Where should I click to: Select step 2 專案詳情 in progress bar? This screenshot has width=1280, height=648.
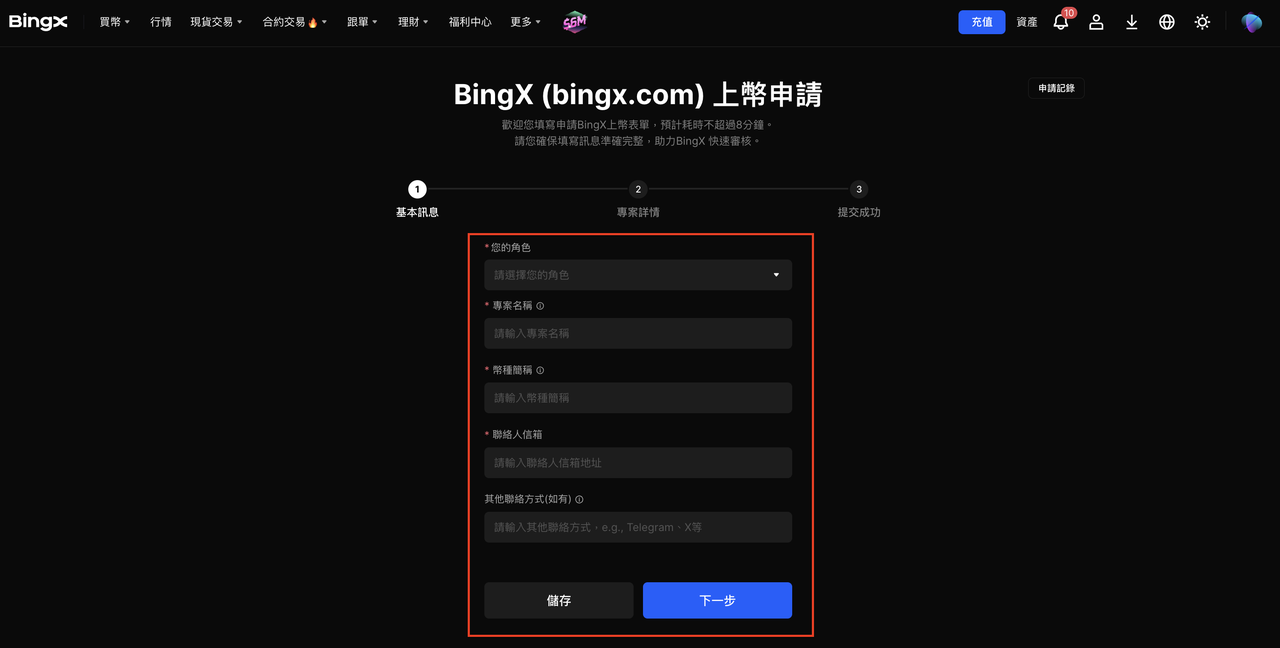[638, 199]
